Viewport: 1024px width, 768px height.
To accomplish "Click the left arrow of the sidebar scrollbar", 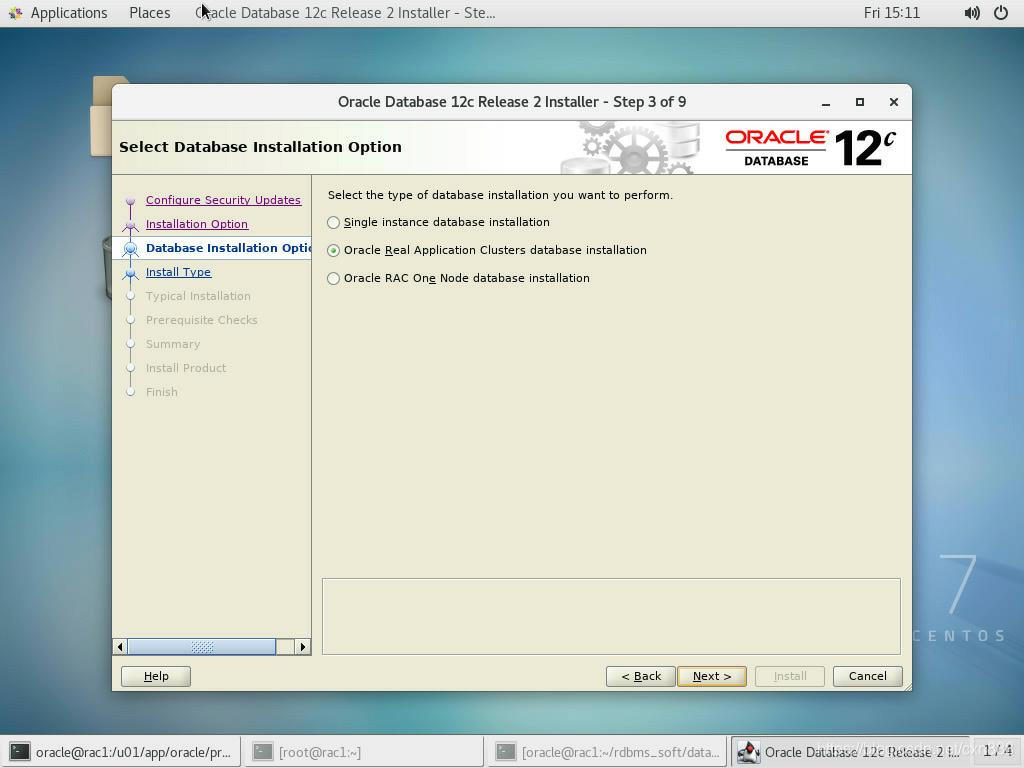I will [x=119, y=647].
